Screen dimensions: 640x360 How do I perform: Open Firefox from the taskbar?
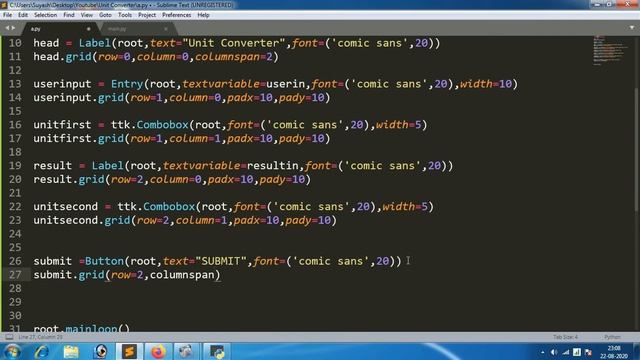point(158,352)
